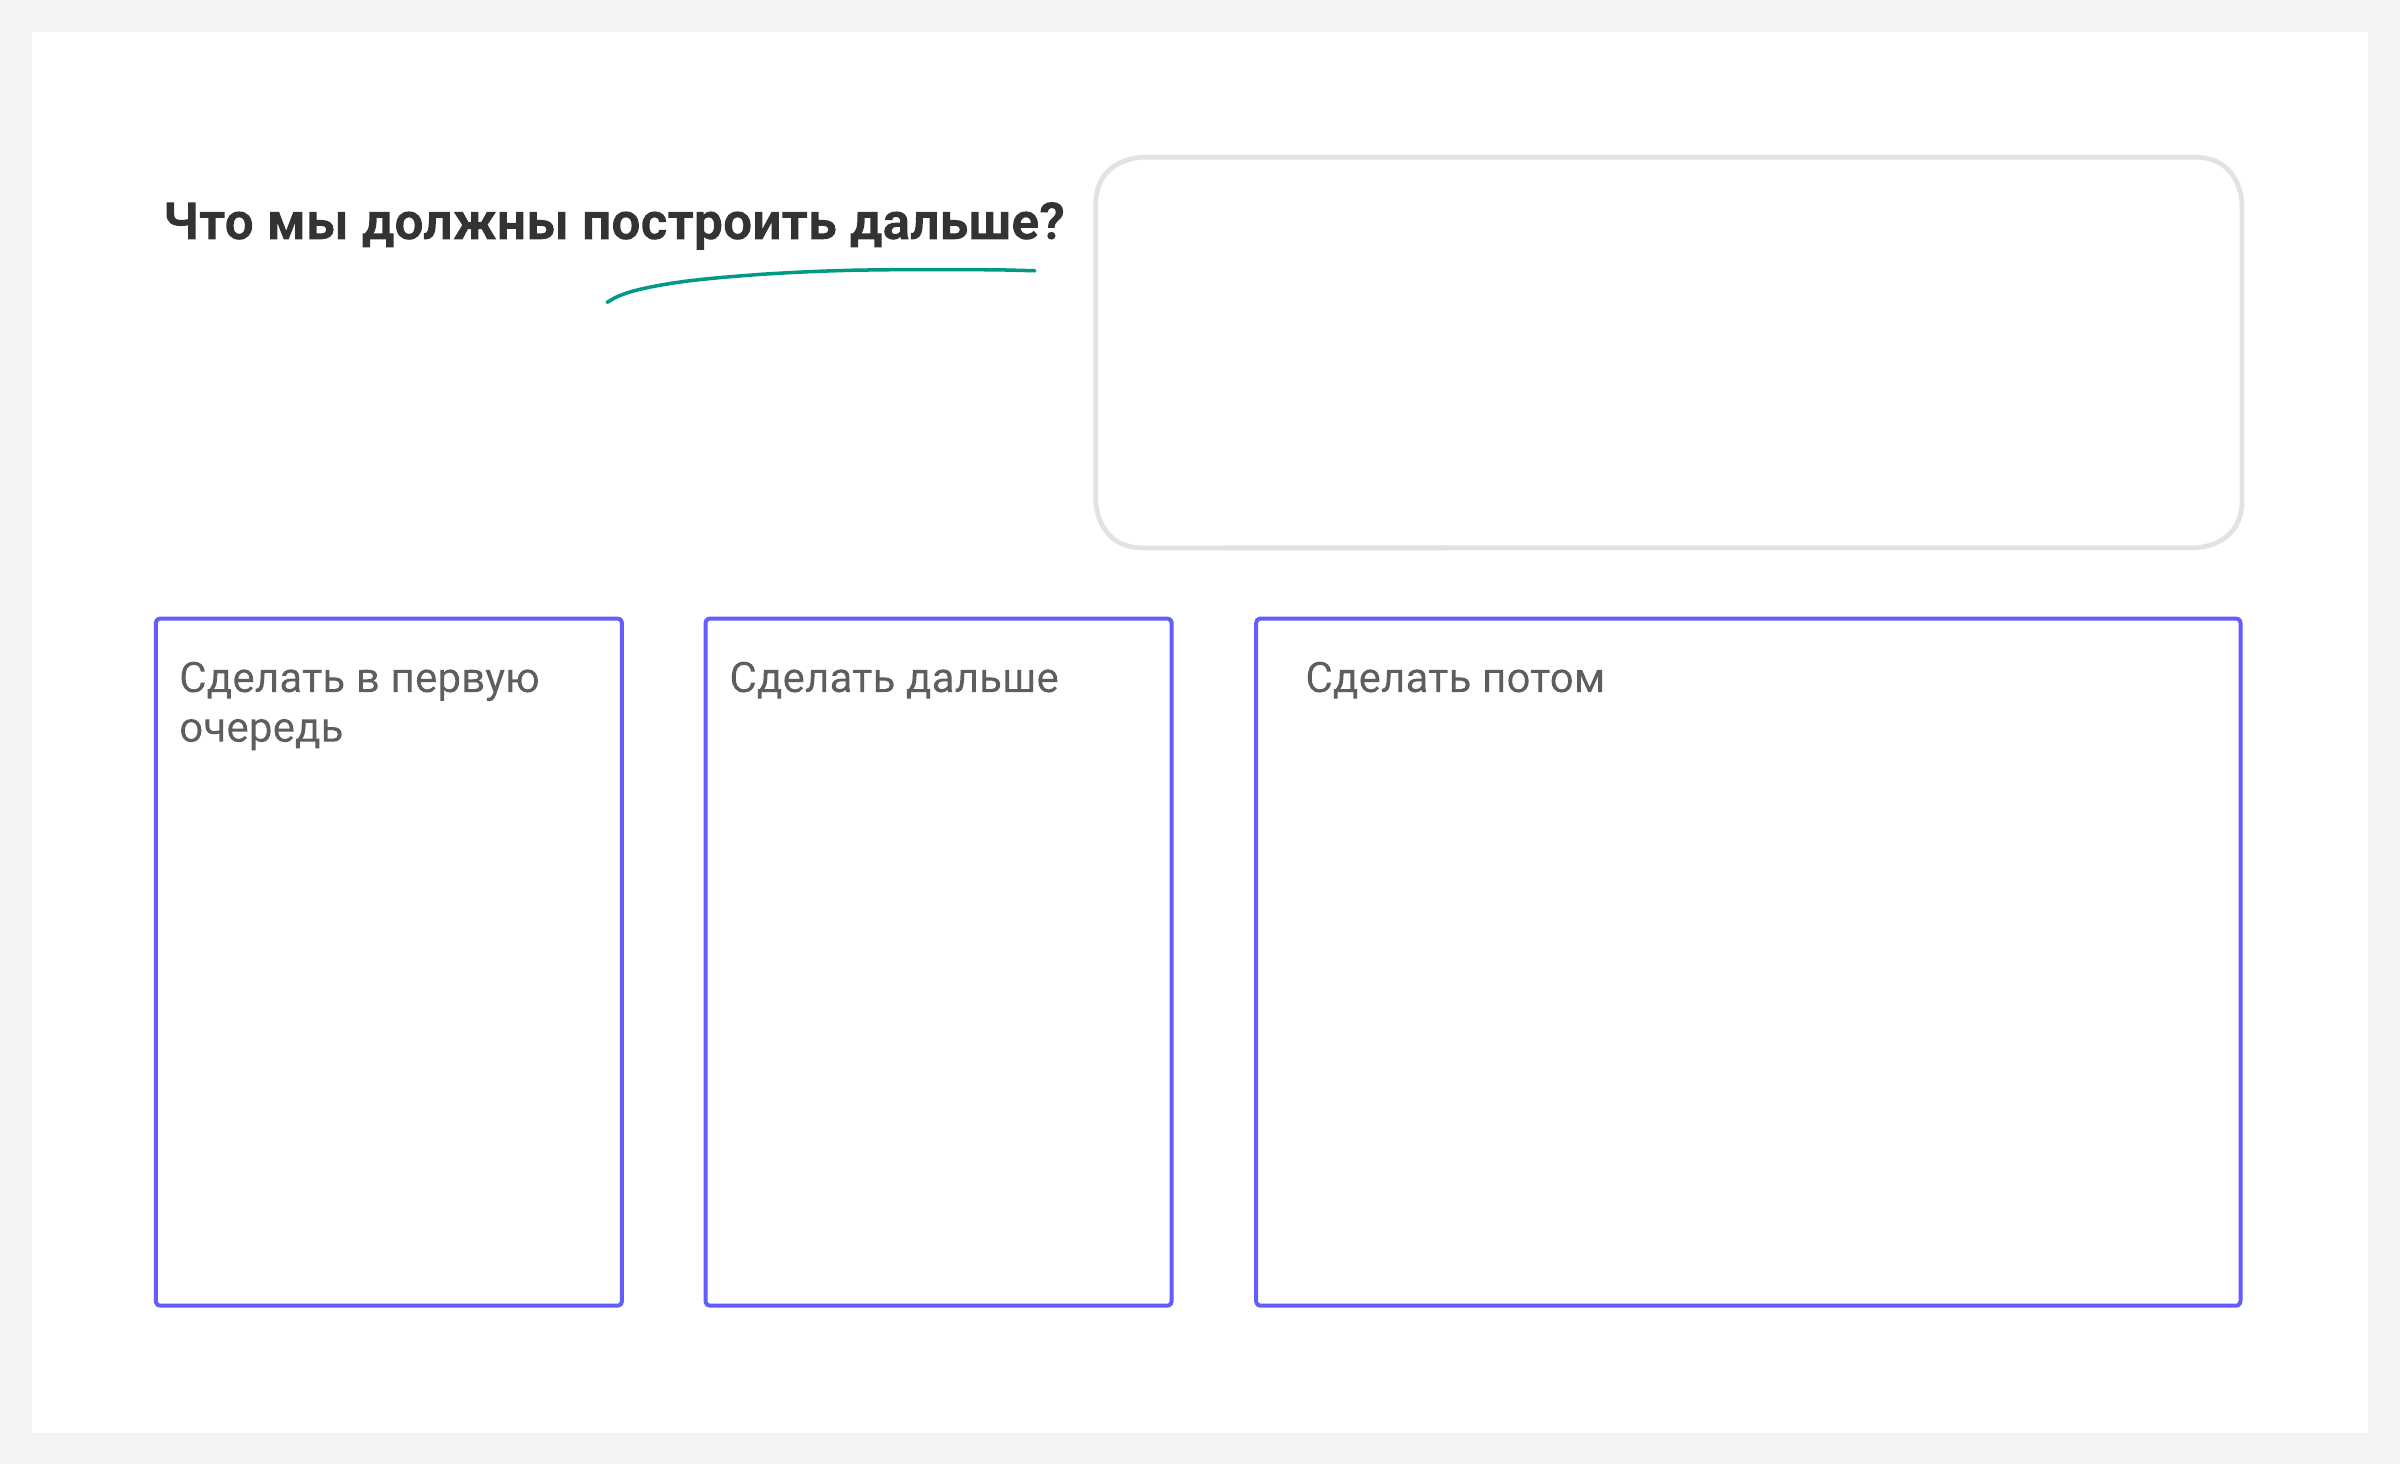Select the 'Сделать потом' label text
The image size is (2400, 1464).
(x=1454, y=679)
